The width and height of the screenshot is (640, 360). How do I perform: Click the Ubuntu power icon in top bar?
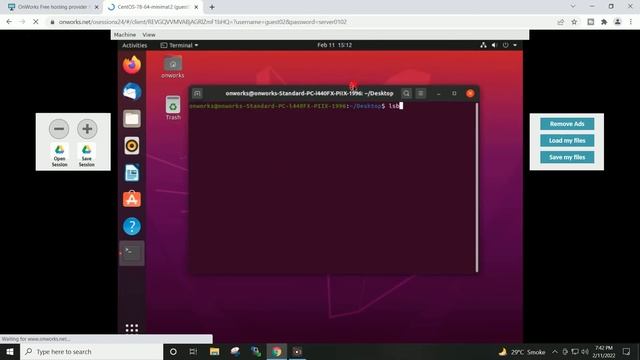click(505, 45)
